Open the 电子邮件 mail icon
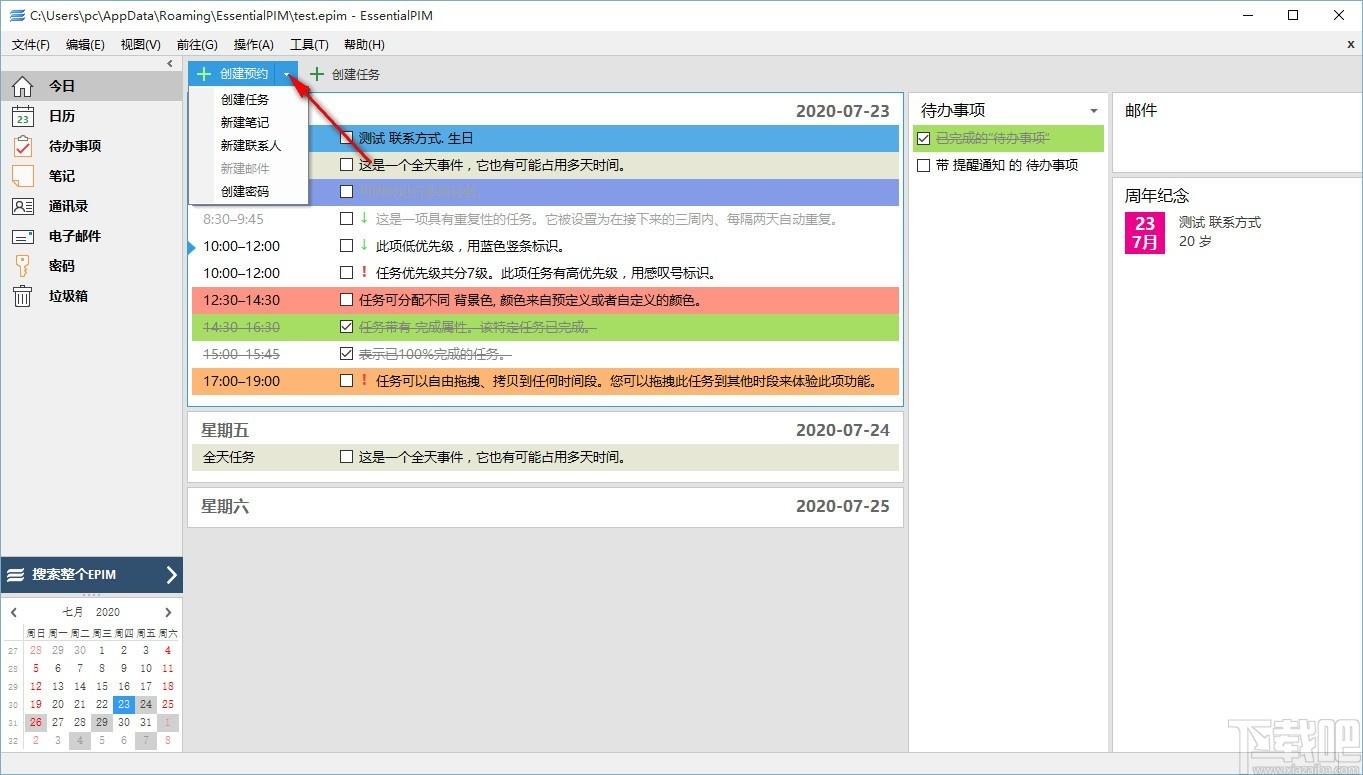 coord(22,236)
